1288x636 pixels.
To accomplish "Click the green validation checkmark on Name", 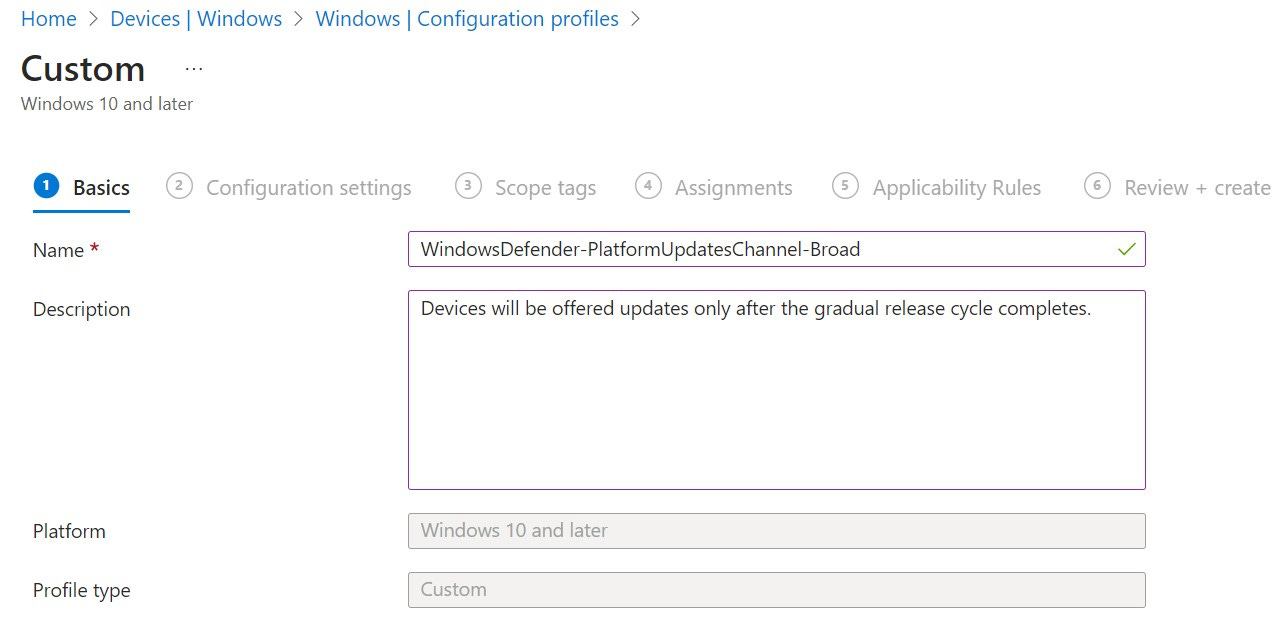I will coord(1126,249).
